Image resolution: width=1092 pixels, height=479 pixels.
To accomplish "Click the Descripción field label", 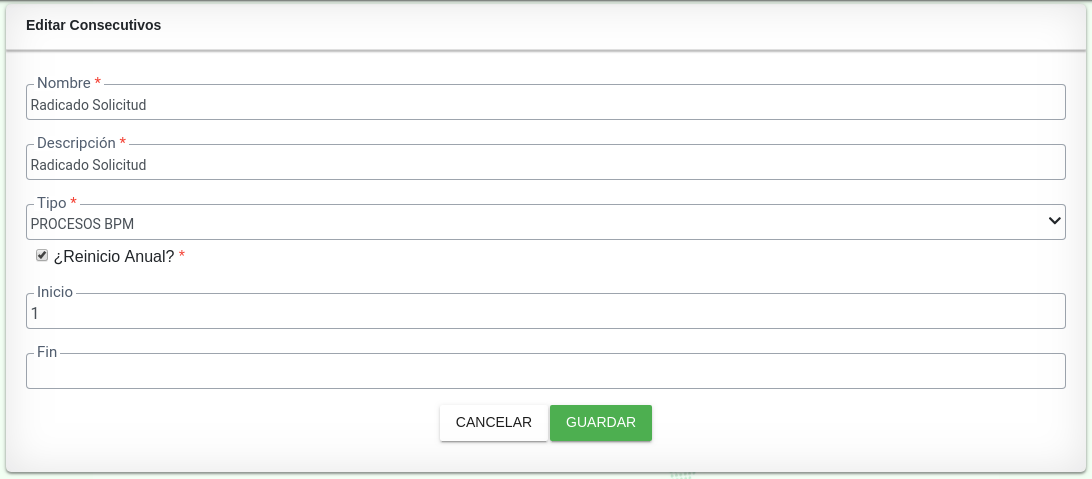I will [x=76, y=143].
